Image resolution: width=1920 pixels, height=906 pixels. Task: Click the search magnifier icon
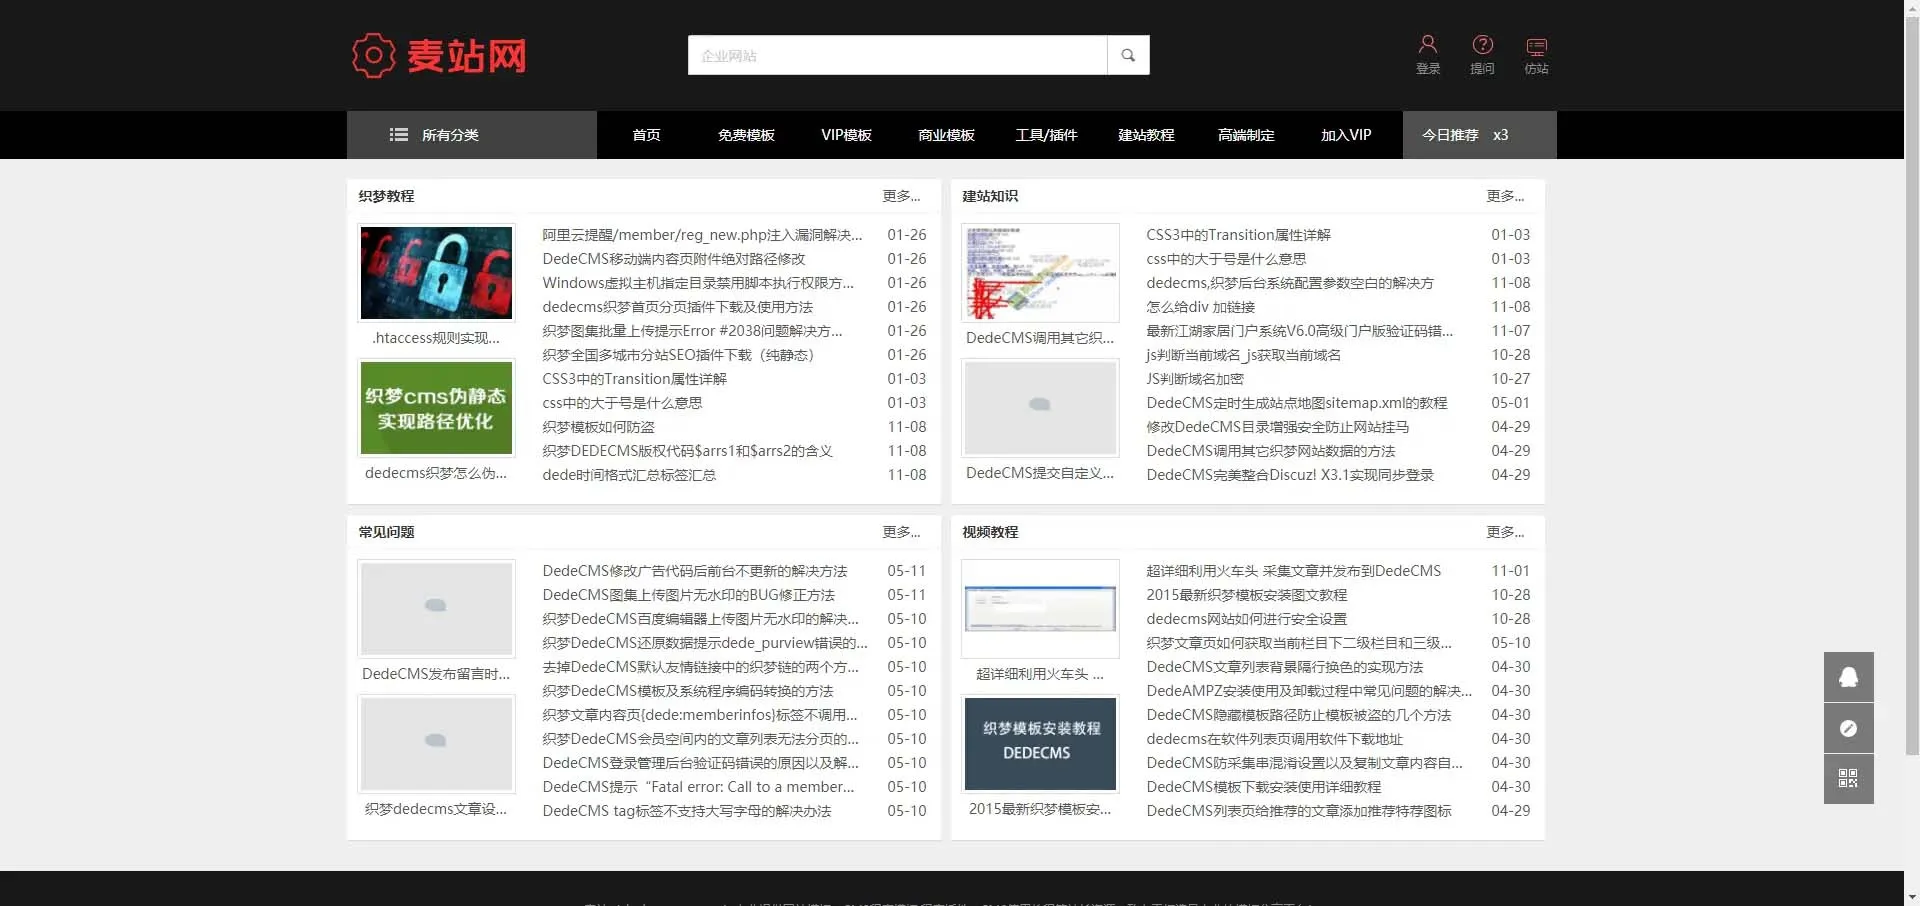1128,55
